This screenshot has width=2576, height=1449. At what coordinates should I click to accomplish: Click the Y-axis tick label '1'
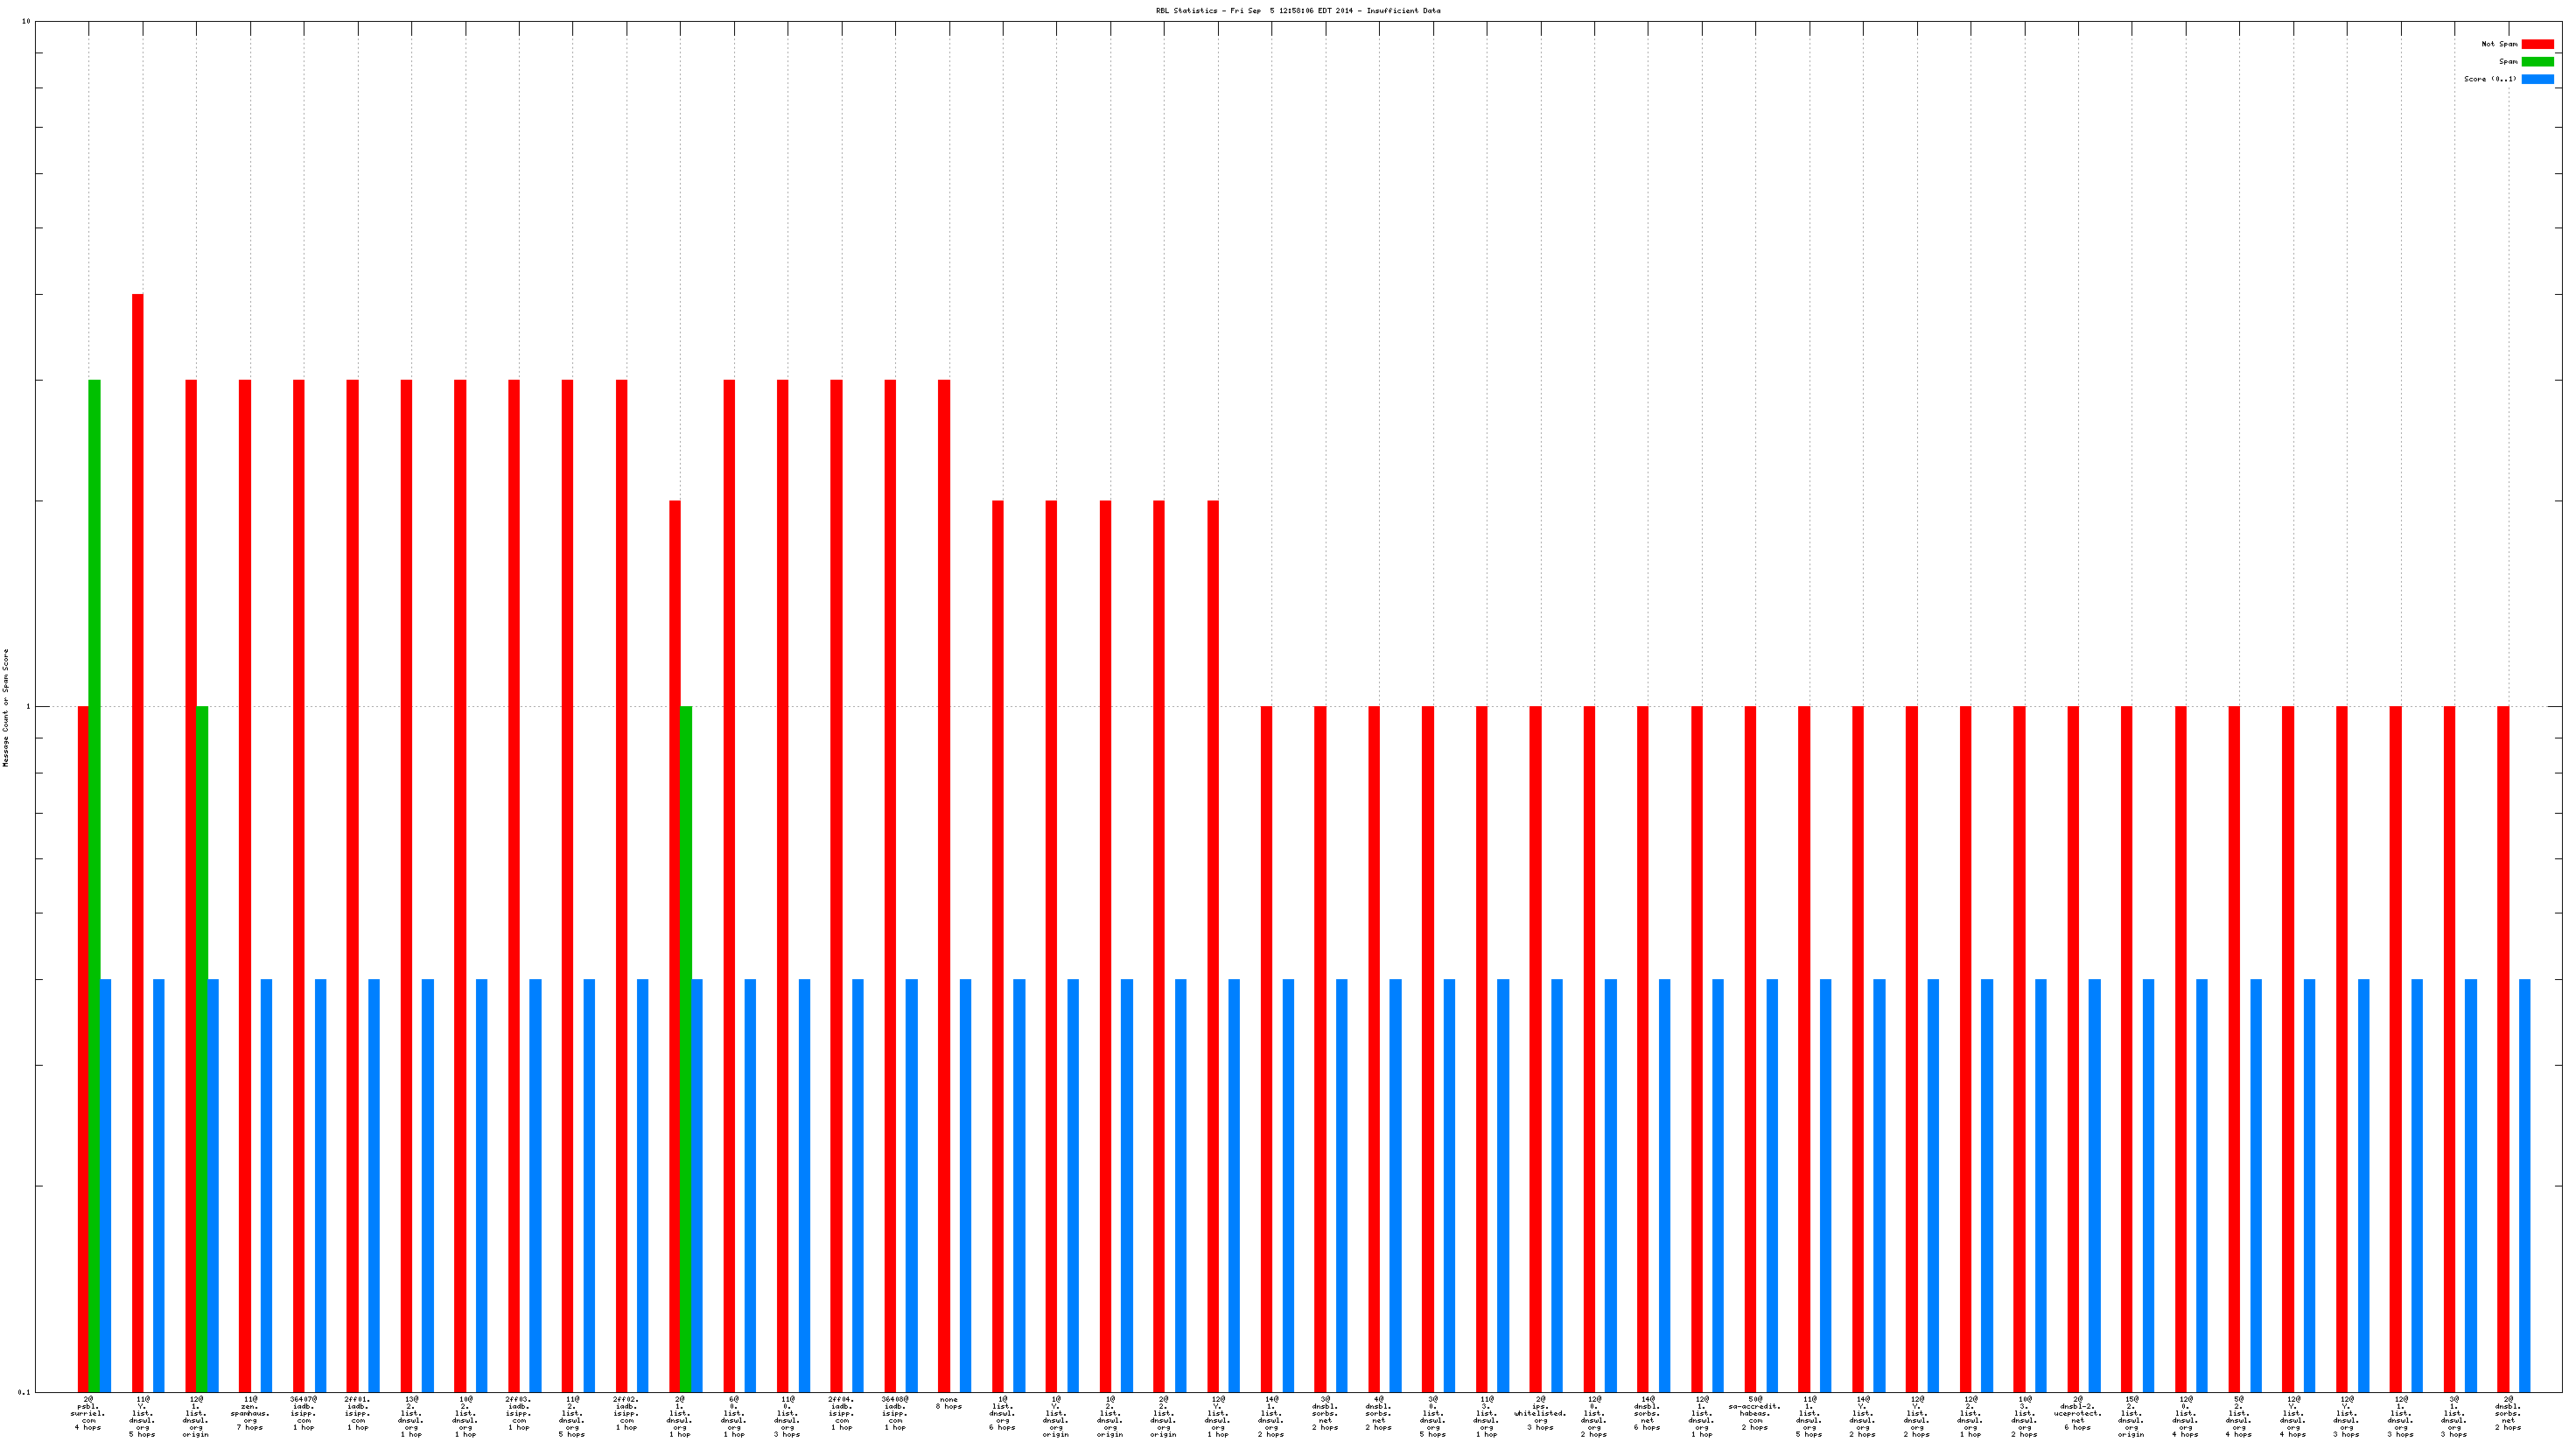pos(28,707)
